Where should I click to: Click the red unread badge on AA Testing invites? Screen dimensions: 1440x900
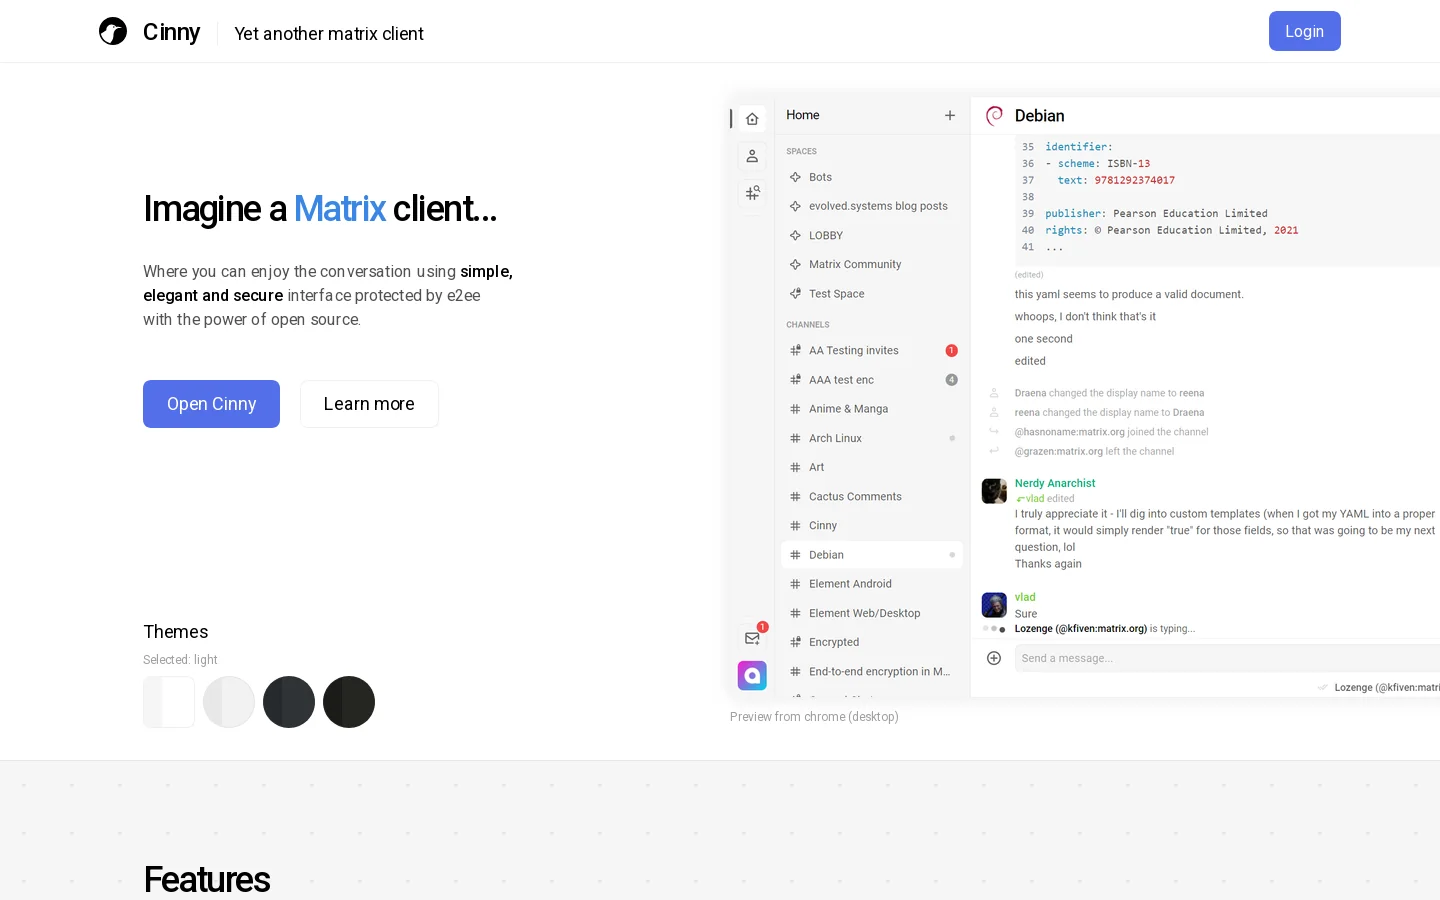click(952, 351)
